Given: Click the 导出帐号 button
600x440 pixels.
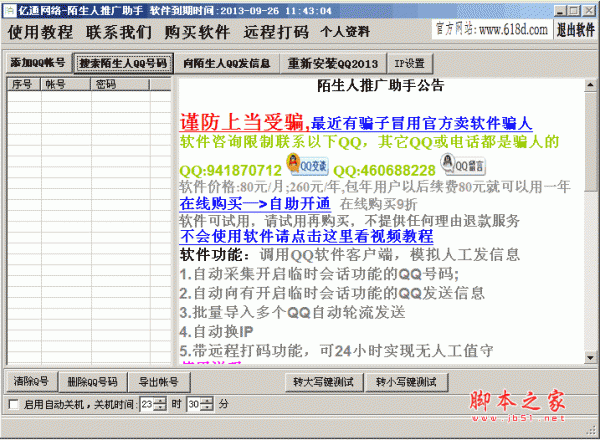Looking at the screenshot, I should 158,382.
